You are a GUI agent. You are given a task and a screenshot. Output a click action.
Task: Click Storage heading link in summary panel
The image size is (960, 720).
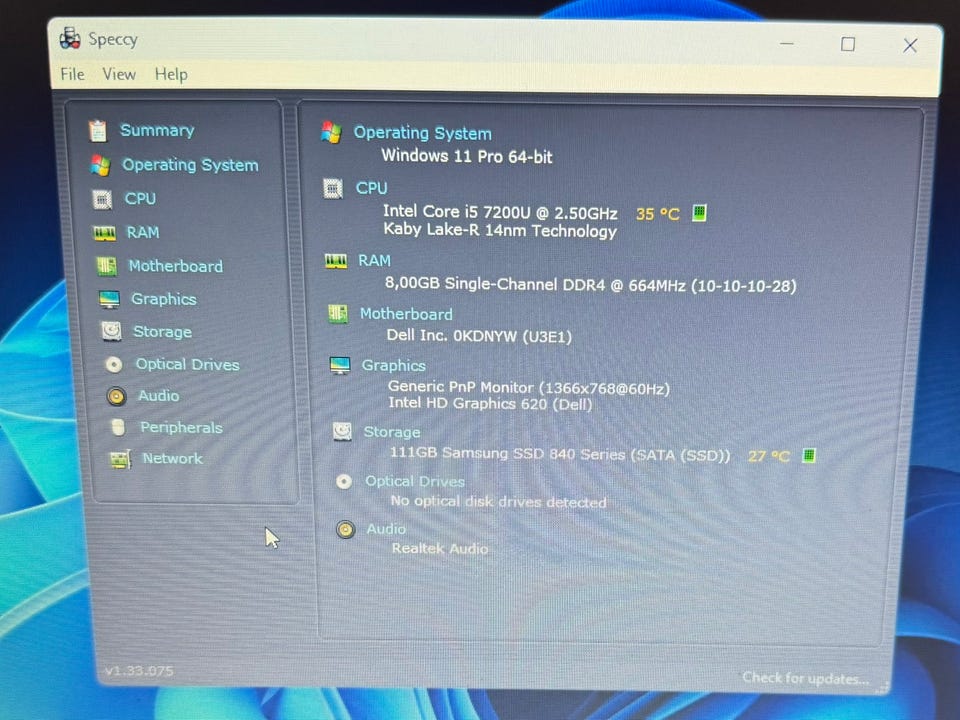(392, 432)
